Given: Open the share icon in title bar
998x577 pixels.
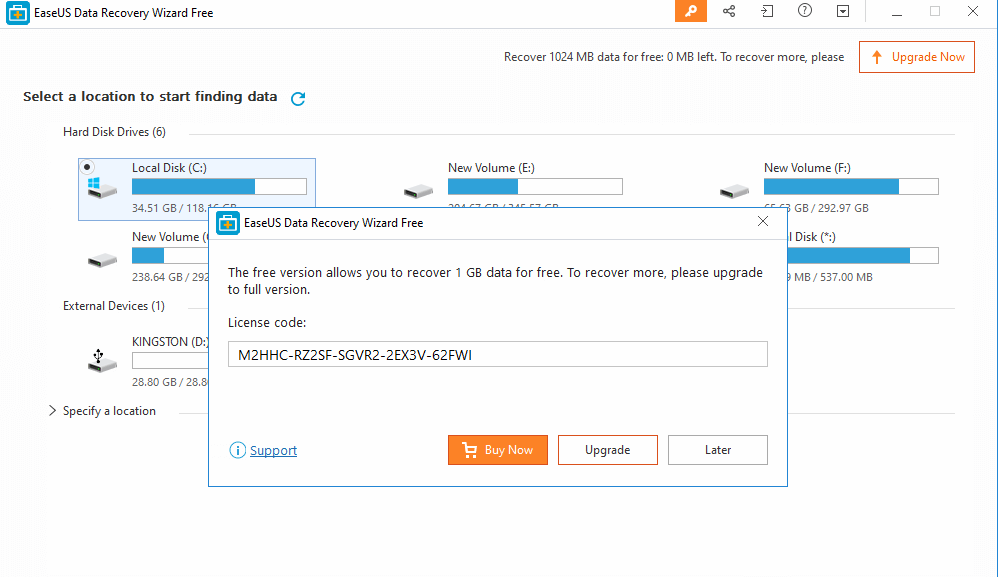Looking at the screenshot, I should coord(729,11).
